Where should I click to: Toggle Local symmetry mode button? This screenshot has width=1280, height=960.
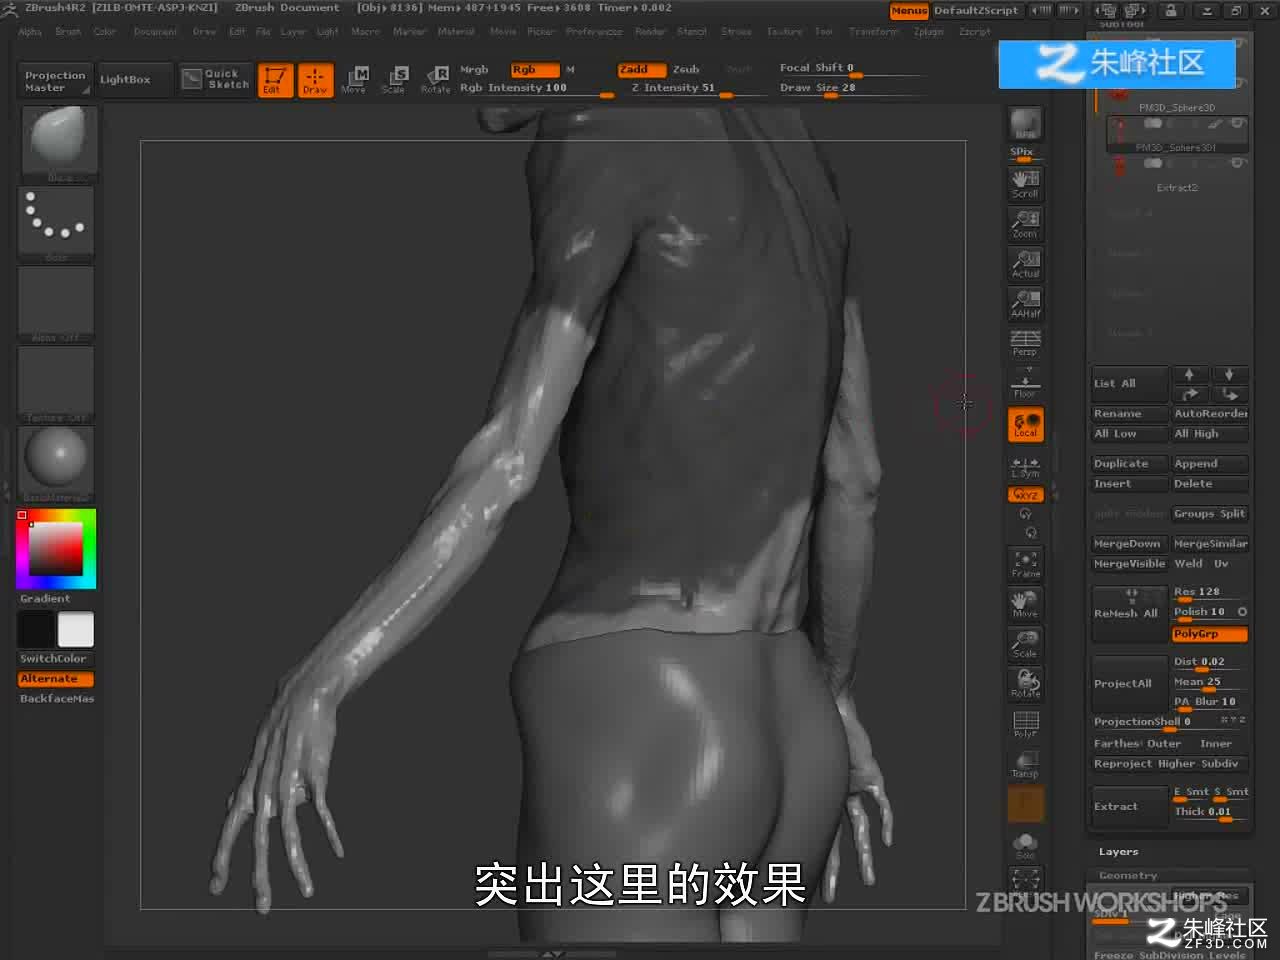point(1025,425)
